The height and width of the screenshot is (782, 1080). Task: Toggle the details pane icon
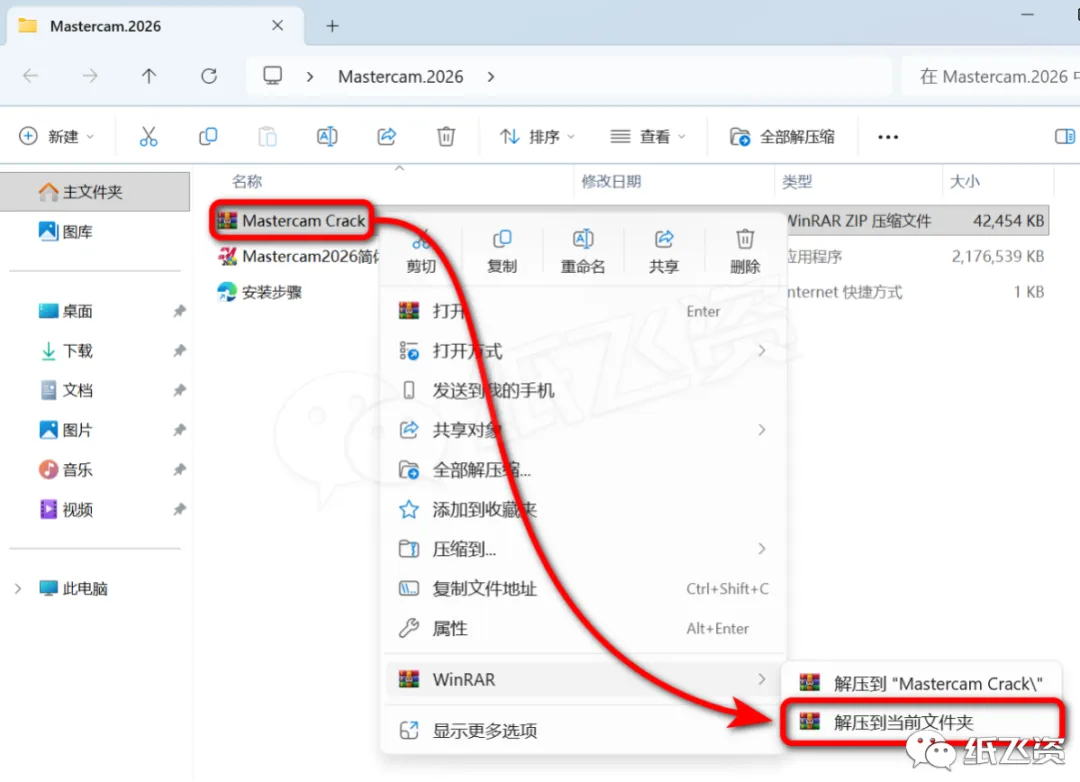(1065, 136)
